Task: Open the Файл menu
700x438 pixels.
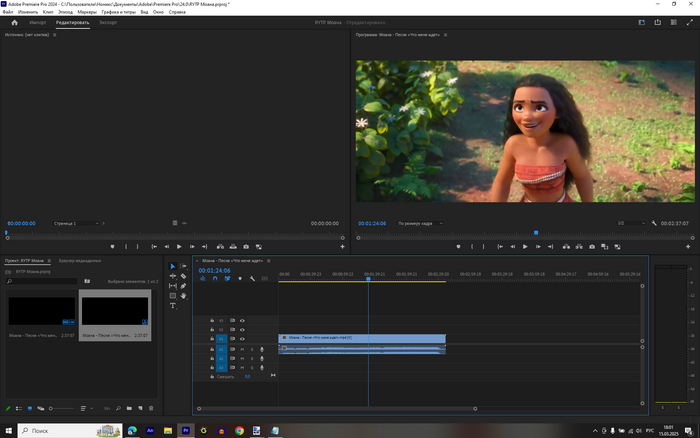Action: (x=8, y=12)
